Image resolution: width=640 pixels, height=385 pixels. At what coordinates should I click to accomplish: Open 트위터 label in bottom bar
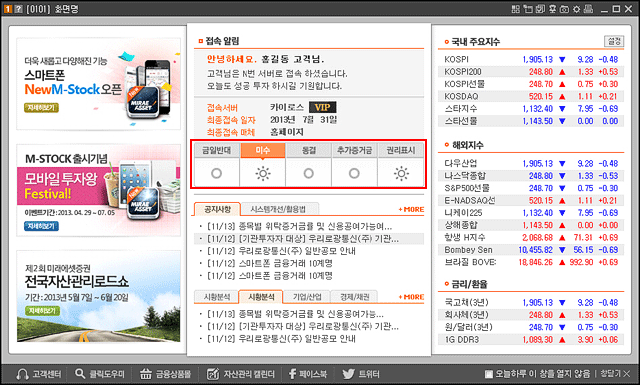pyautogui.click(x=369, y=374)
